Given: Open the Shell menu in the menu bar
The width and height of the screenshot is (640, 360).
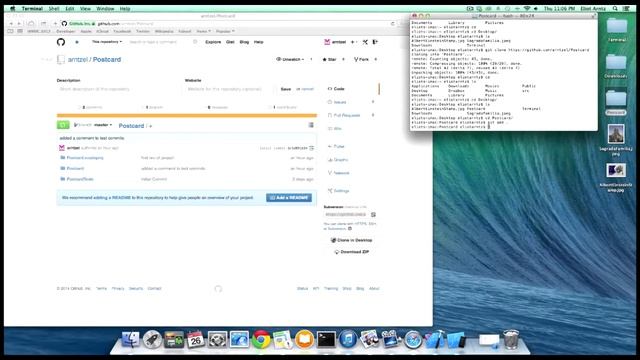Looking at the screenshot, I should click(54, 8).
